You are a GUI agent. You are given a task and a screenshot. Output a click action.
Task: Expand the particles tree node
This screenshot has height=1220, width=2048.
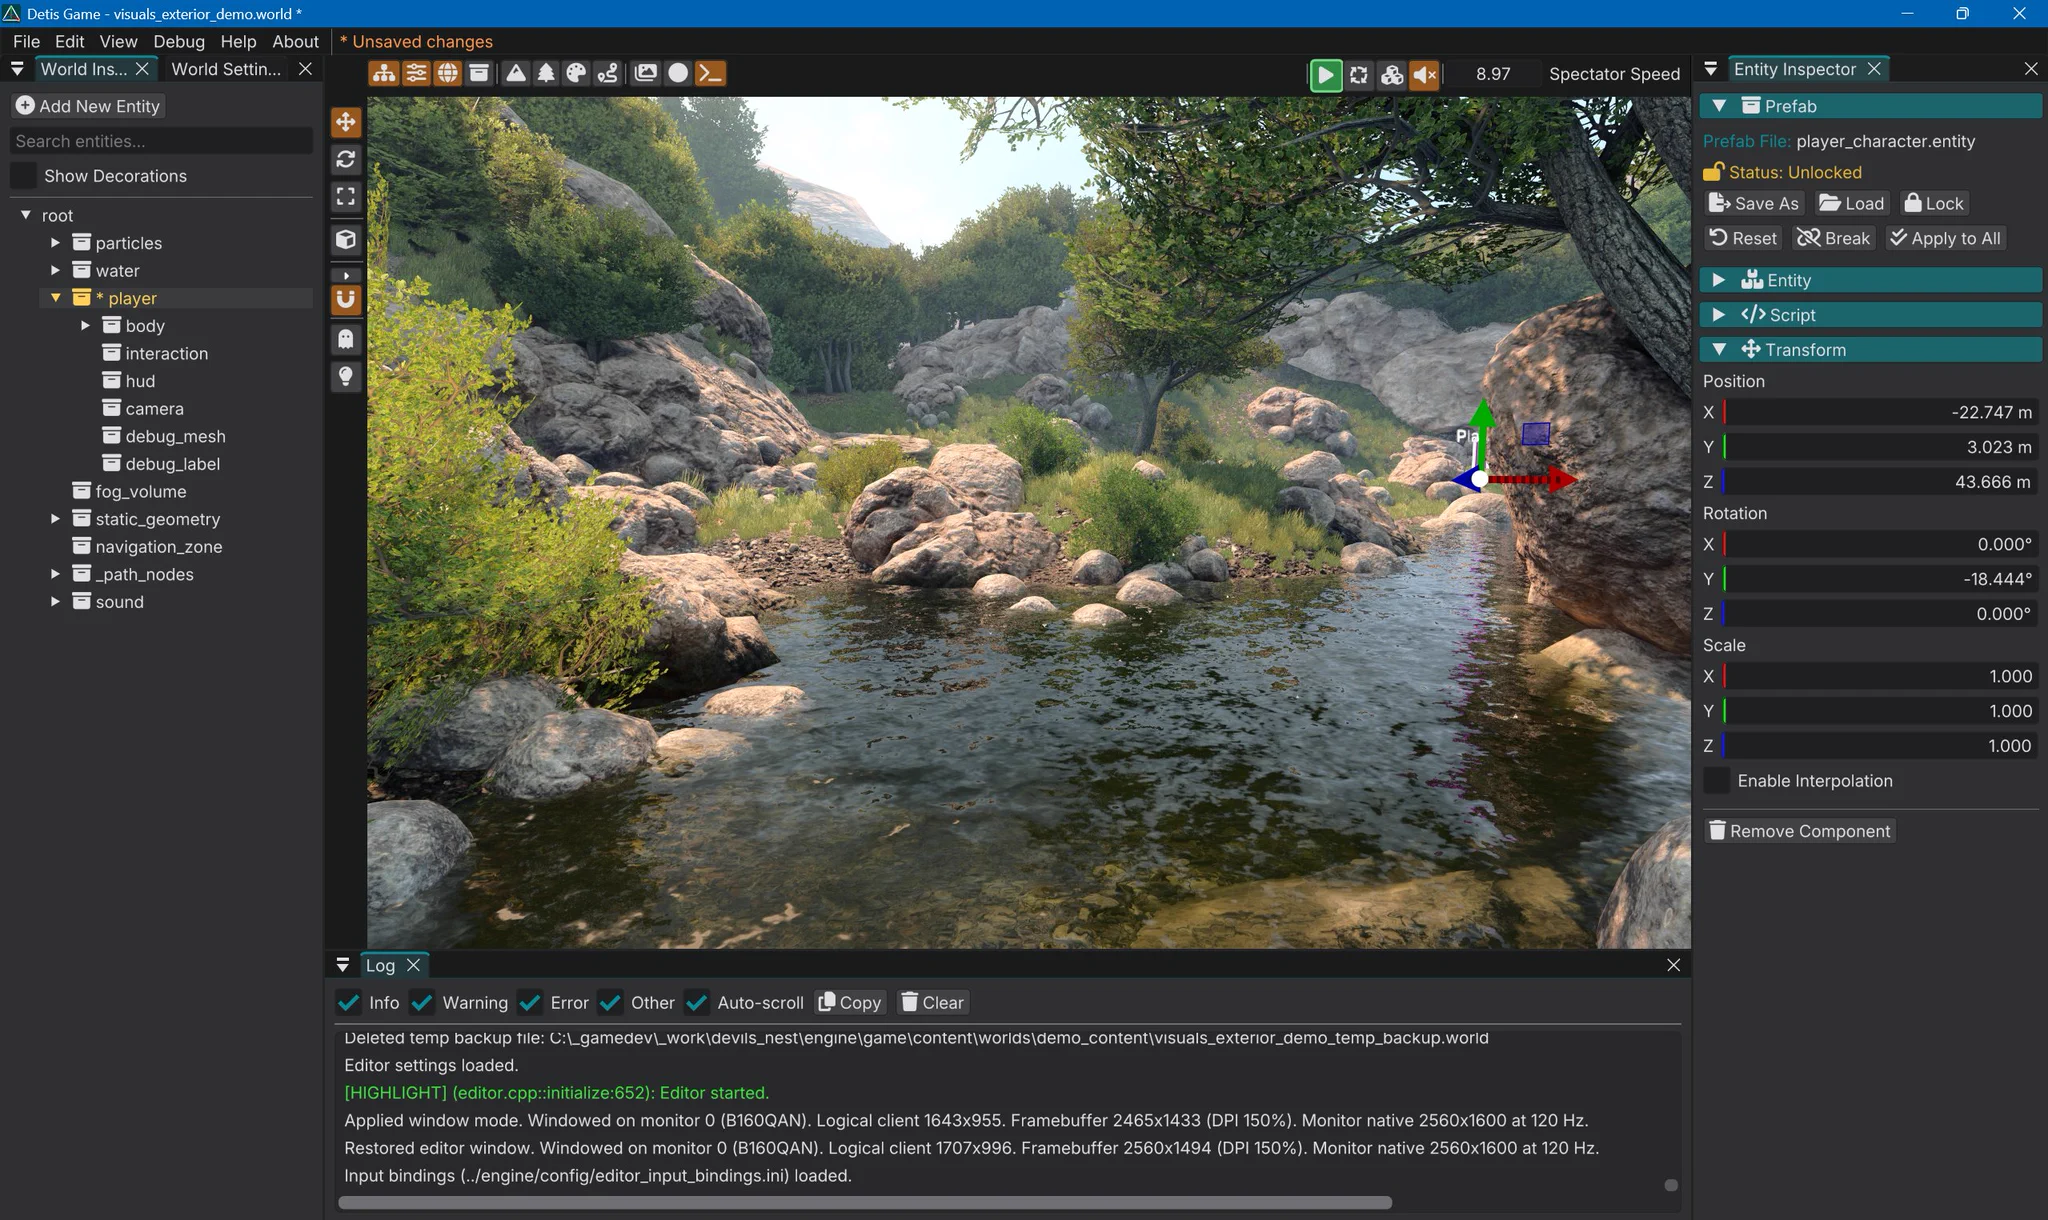click(x=55, y=243)
